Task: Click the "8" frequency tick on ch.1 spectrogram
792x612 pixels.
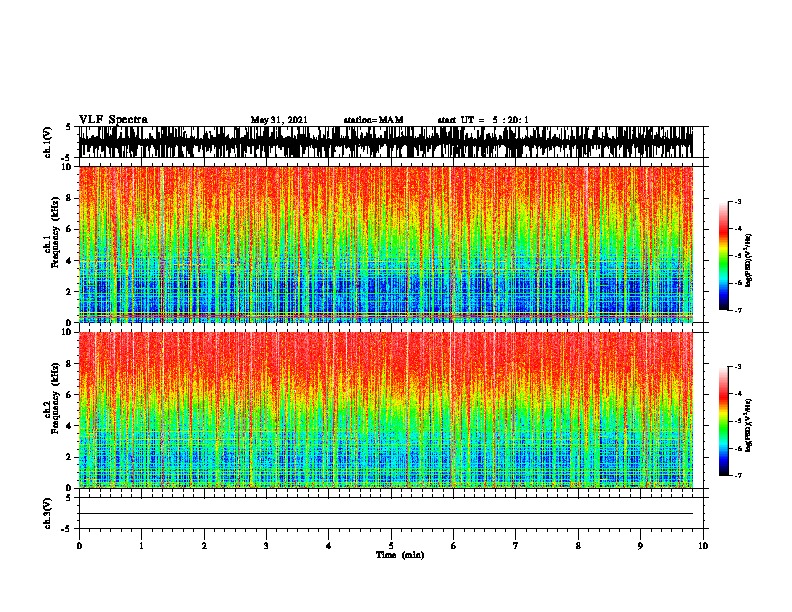Action: (70, 198)
